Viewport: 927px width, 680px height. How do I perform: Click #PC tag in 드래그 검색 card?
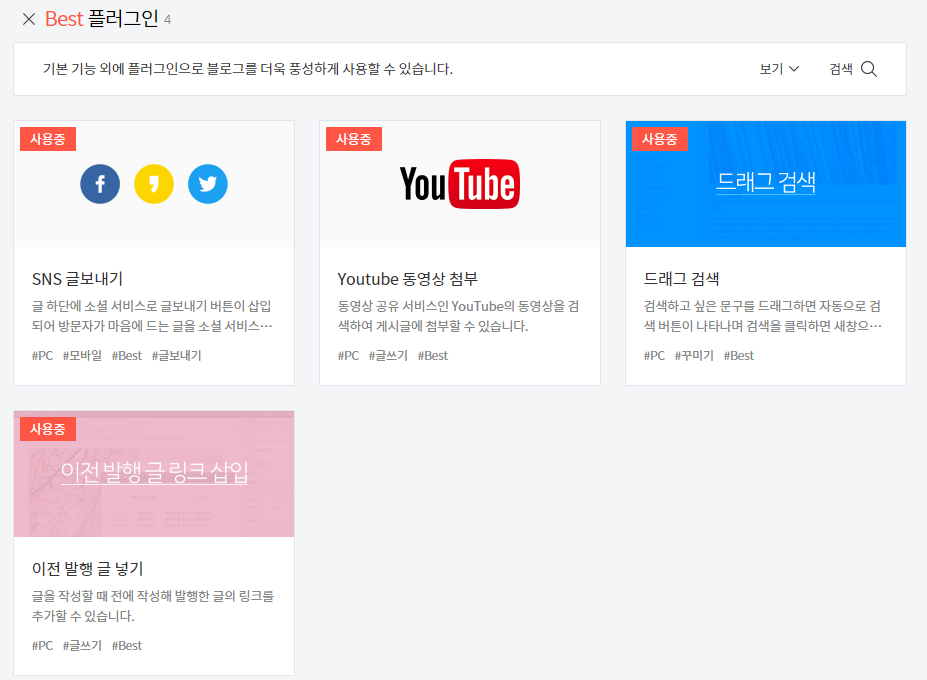[x=654, y=355]
